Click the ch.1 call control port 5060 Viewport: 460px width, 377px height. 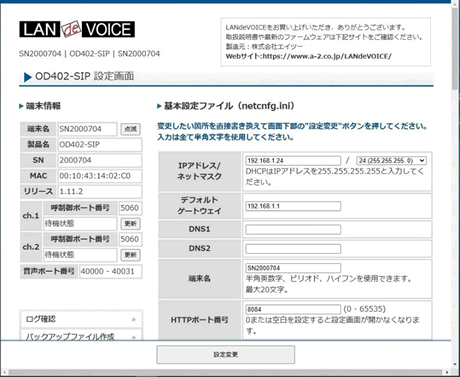[x=130, y=208]
